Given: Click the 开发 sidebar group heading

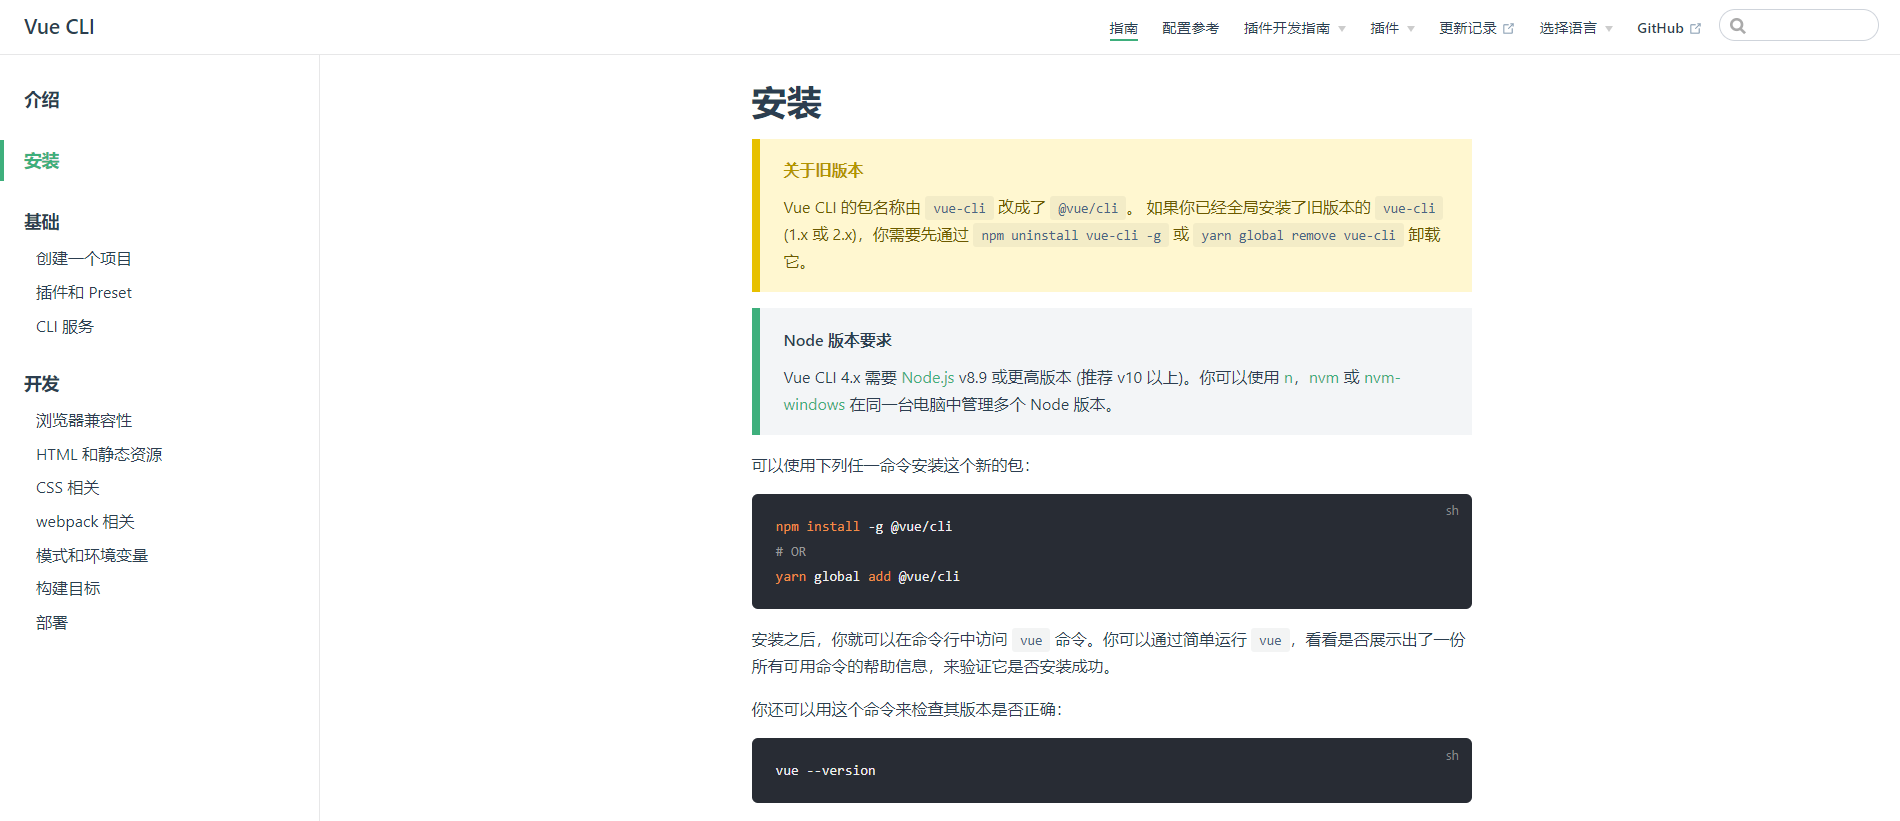Looking at the screenshot, I should (x=42, y=384).
